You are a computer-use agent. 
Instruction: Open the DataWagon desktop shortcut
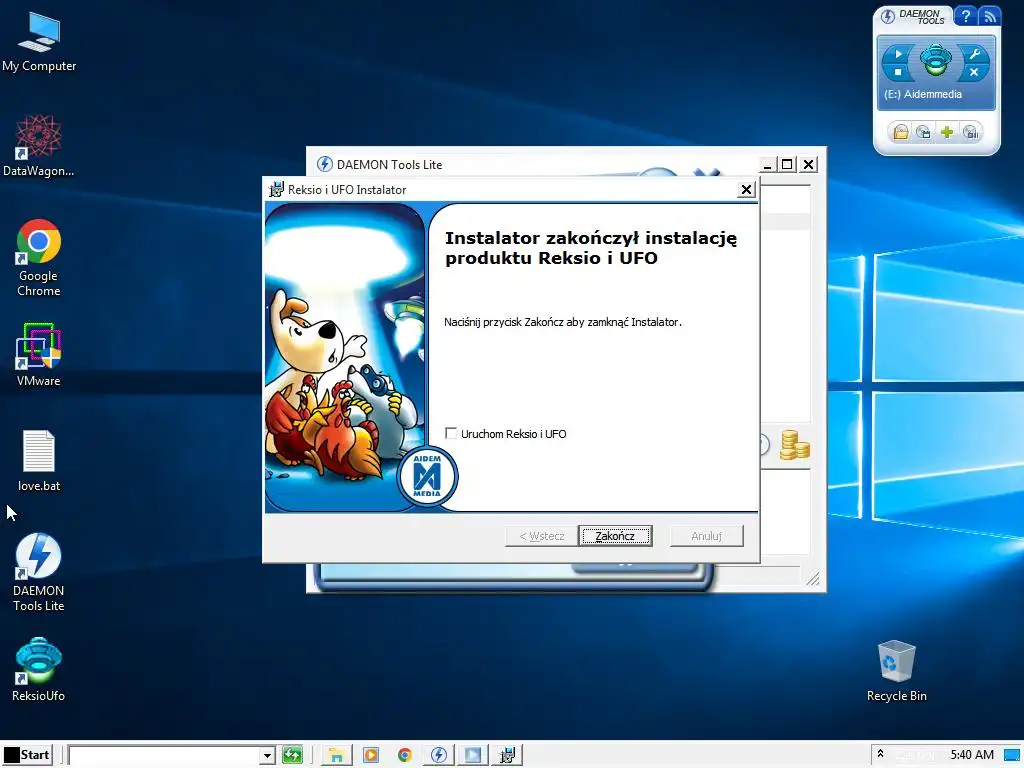click(39, 146)
